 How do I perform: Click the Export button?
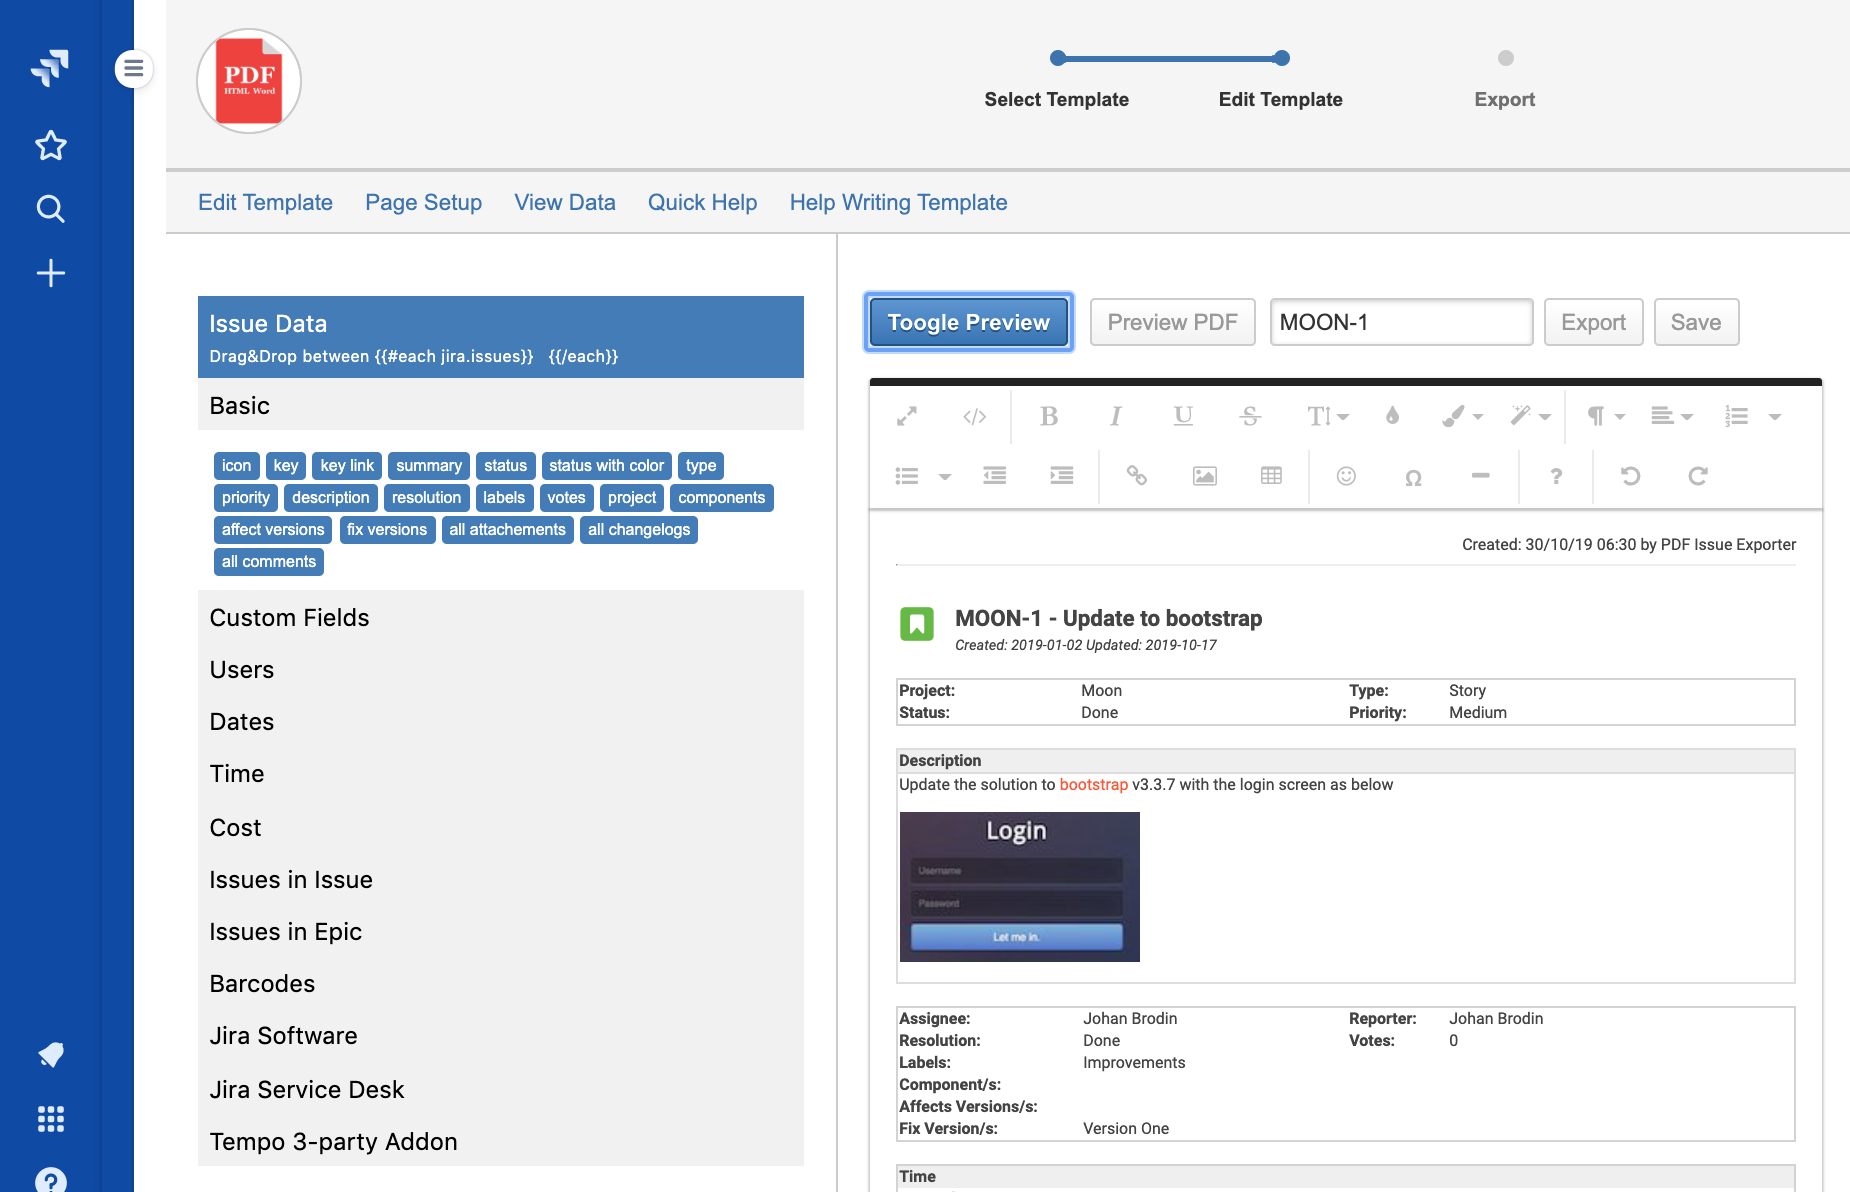tap(1593, 322)
